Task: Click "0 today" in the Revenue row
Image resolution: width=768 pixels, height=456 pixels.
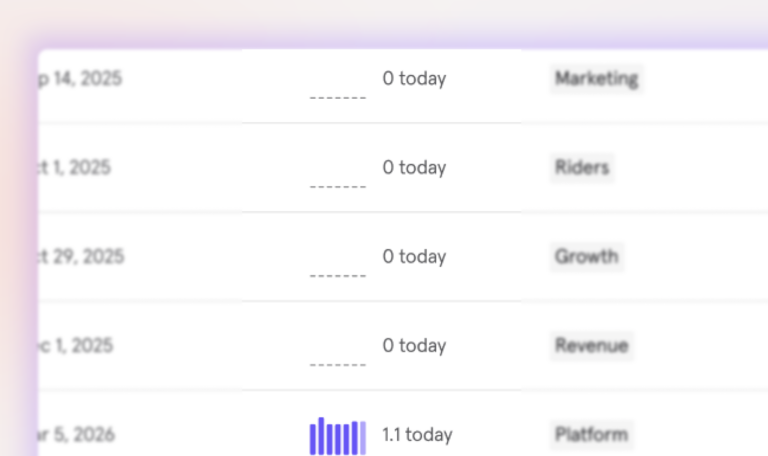Action: click(x=414, y=346)
